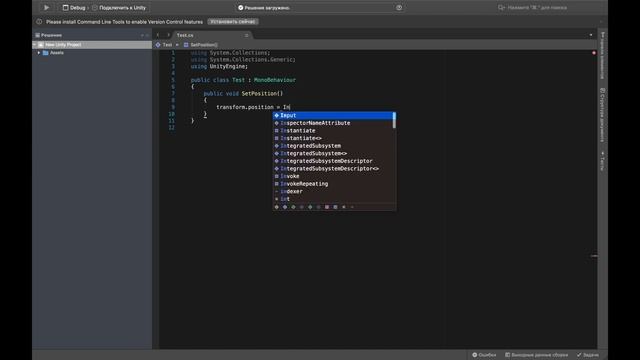640x360 pixels.
Task: Choose IntegratedSubsystemDescriptor completion
Action: pos(333,161)
